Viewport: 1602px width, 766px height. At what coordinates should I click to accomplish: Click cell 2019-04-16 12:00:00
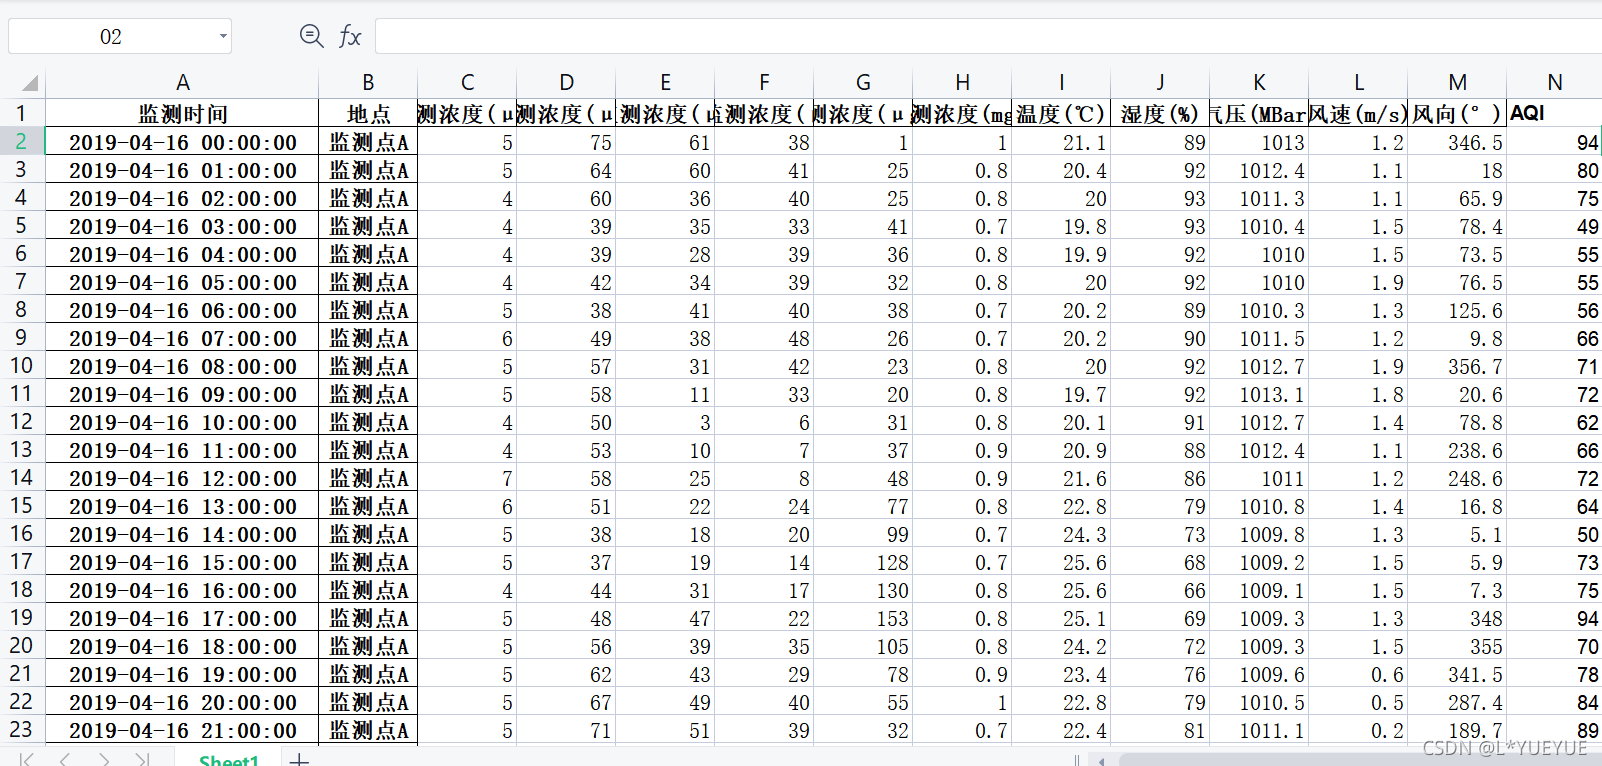pos(182,478)
